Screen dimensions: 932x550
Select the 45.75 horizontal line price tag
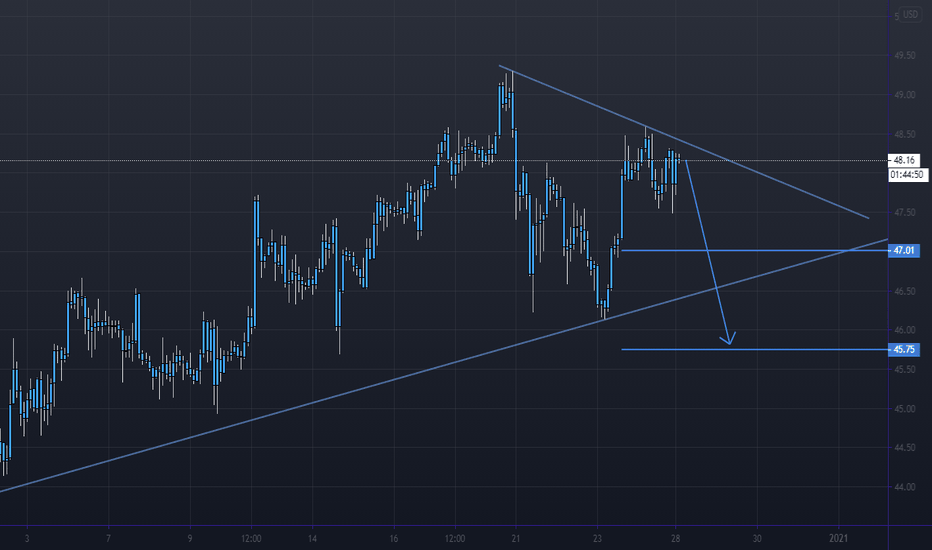[x=904, y=350]
